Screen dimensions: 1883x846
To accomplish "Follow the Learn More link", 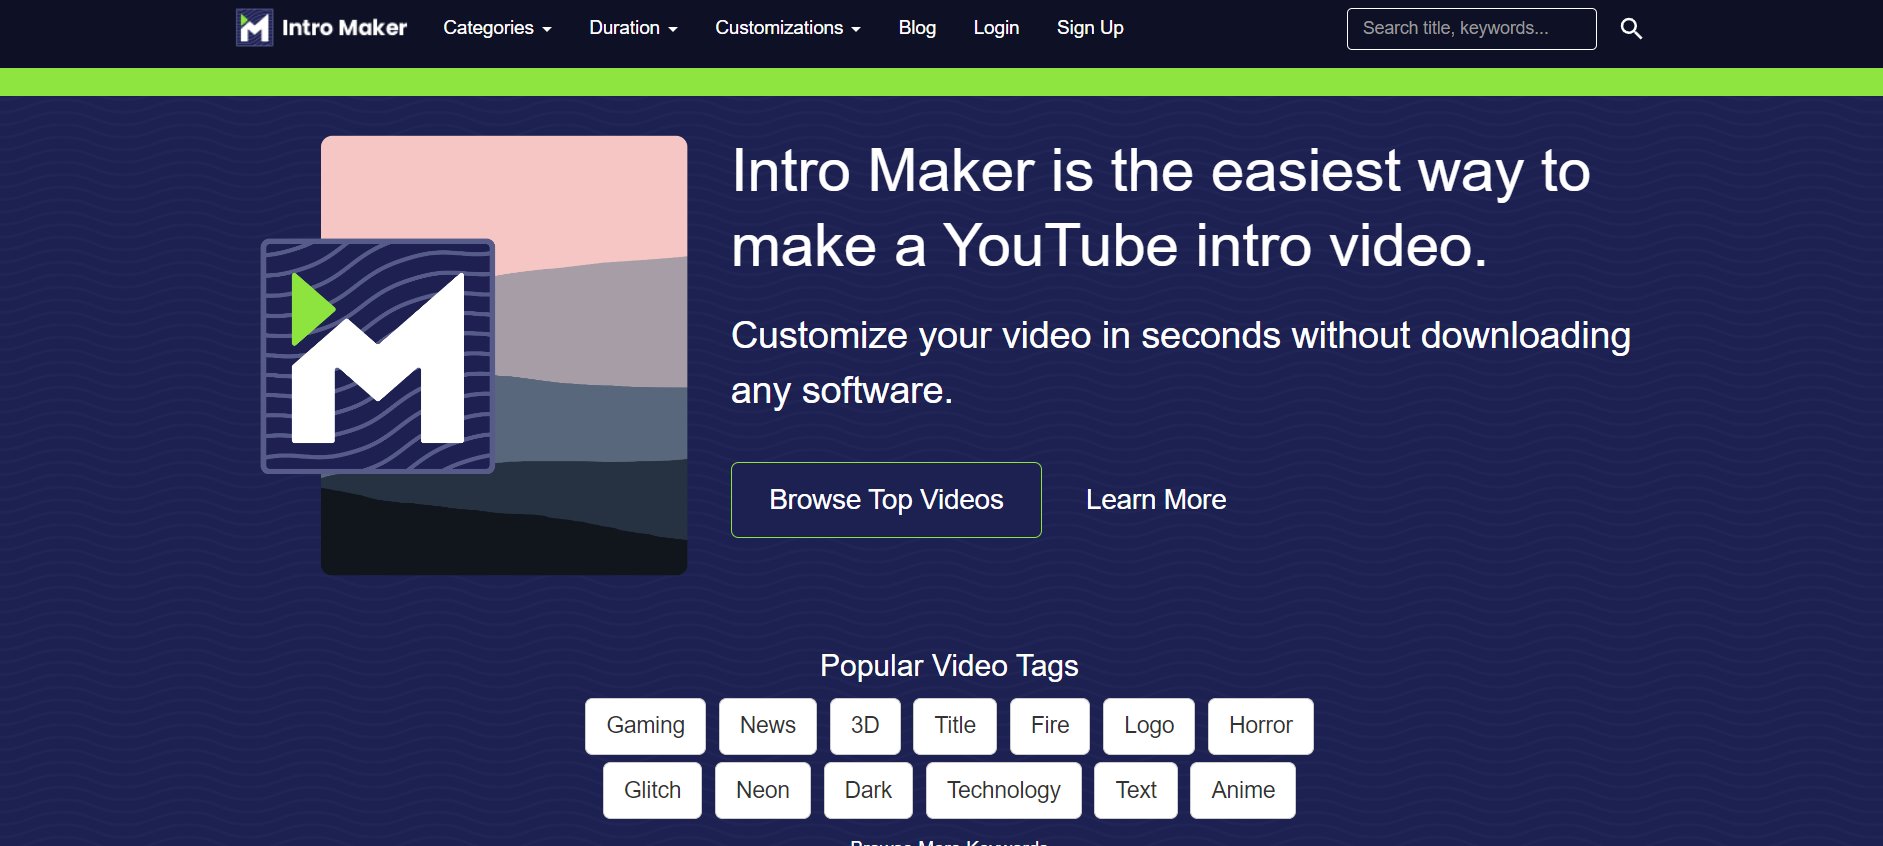I will click(x=1156, y=500).
